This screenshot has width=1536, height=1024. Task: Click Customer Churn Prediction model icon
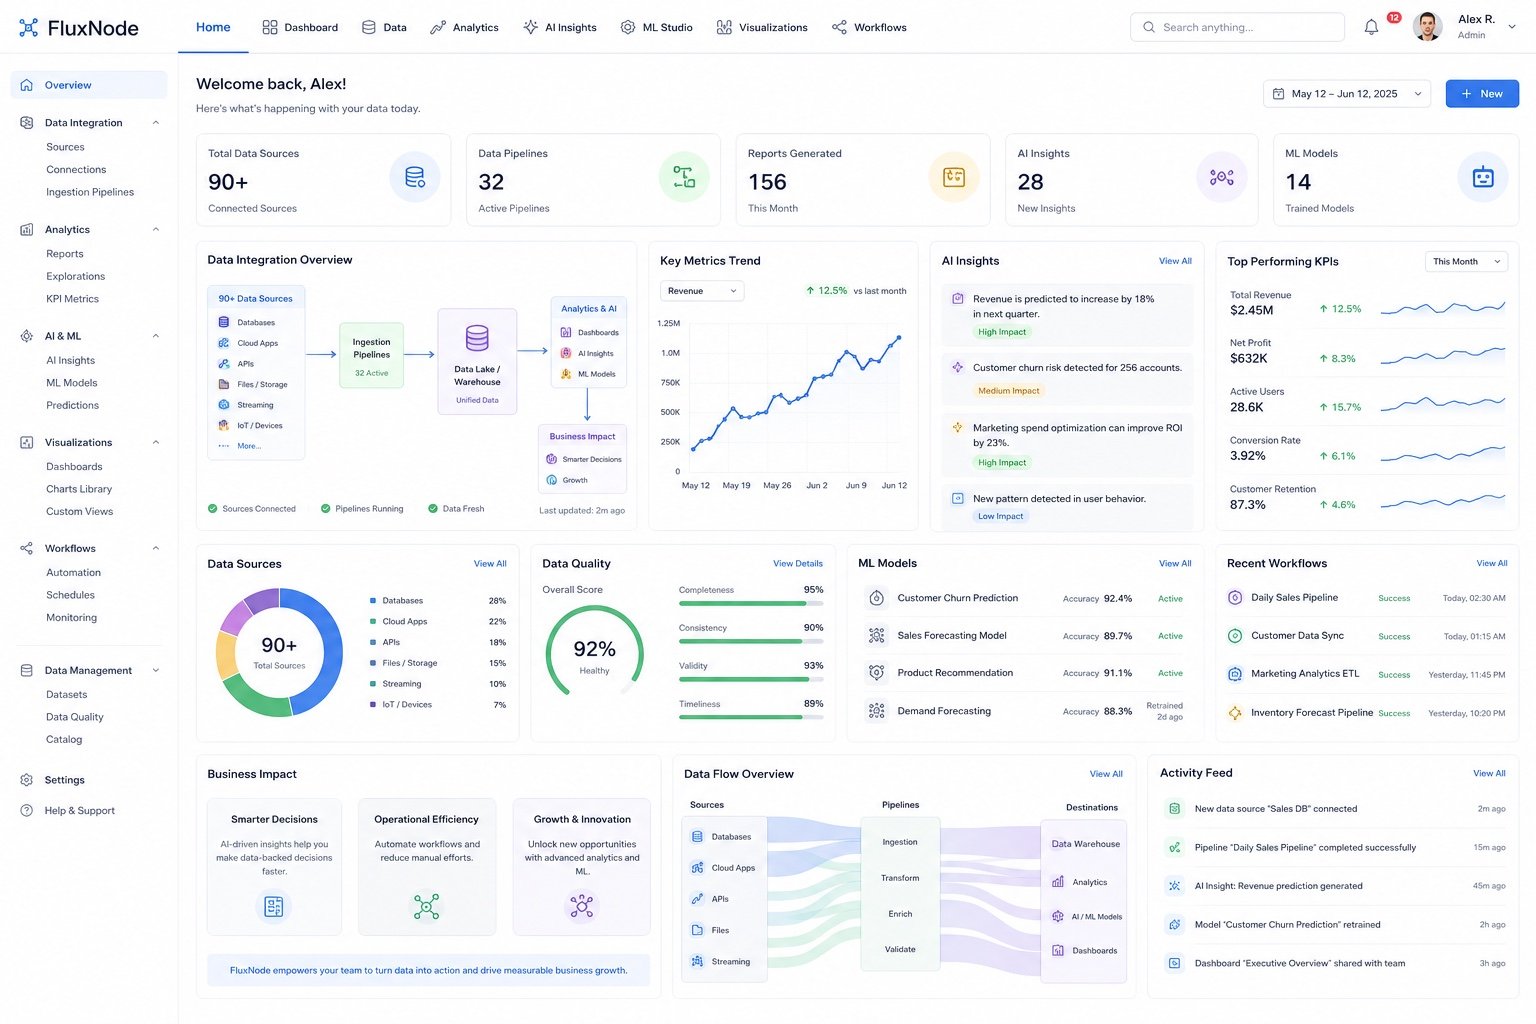click(x=877, y=598)
